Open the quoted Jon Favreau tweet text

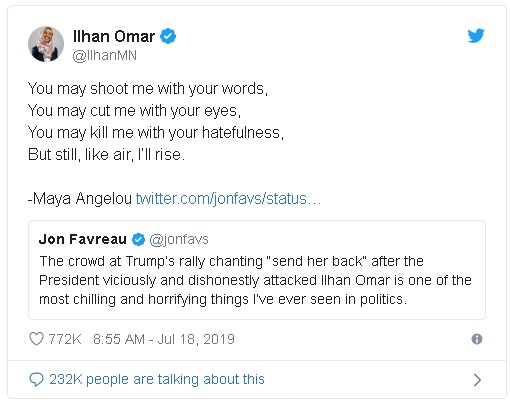(255, 280)
